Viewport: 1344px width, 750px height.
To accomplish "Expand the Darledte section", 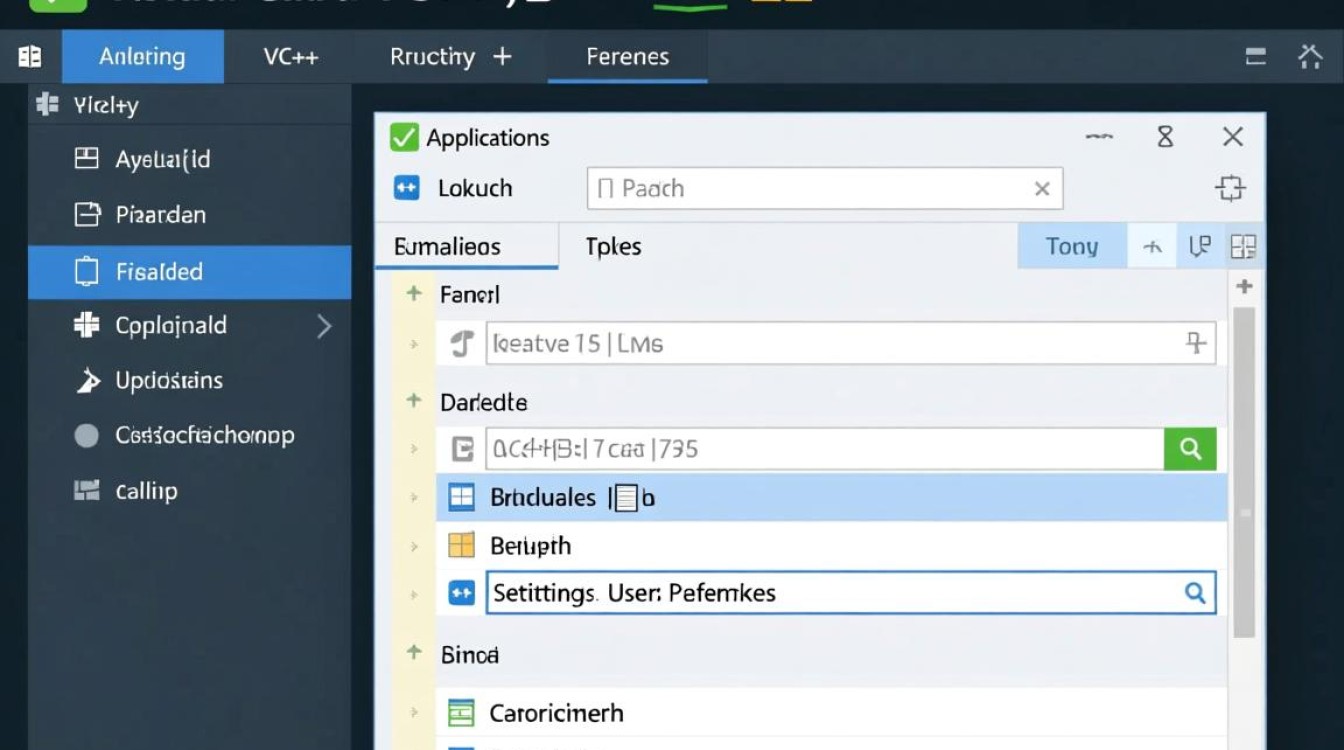I will (x=414, y=401).
